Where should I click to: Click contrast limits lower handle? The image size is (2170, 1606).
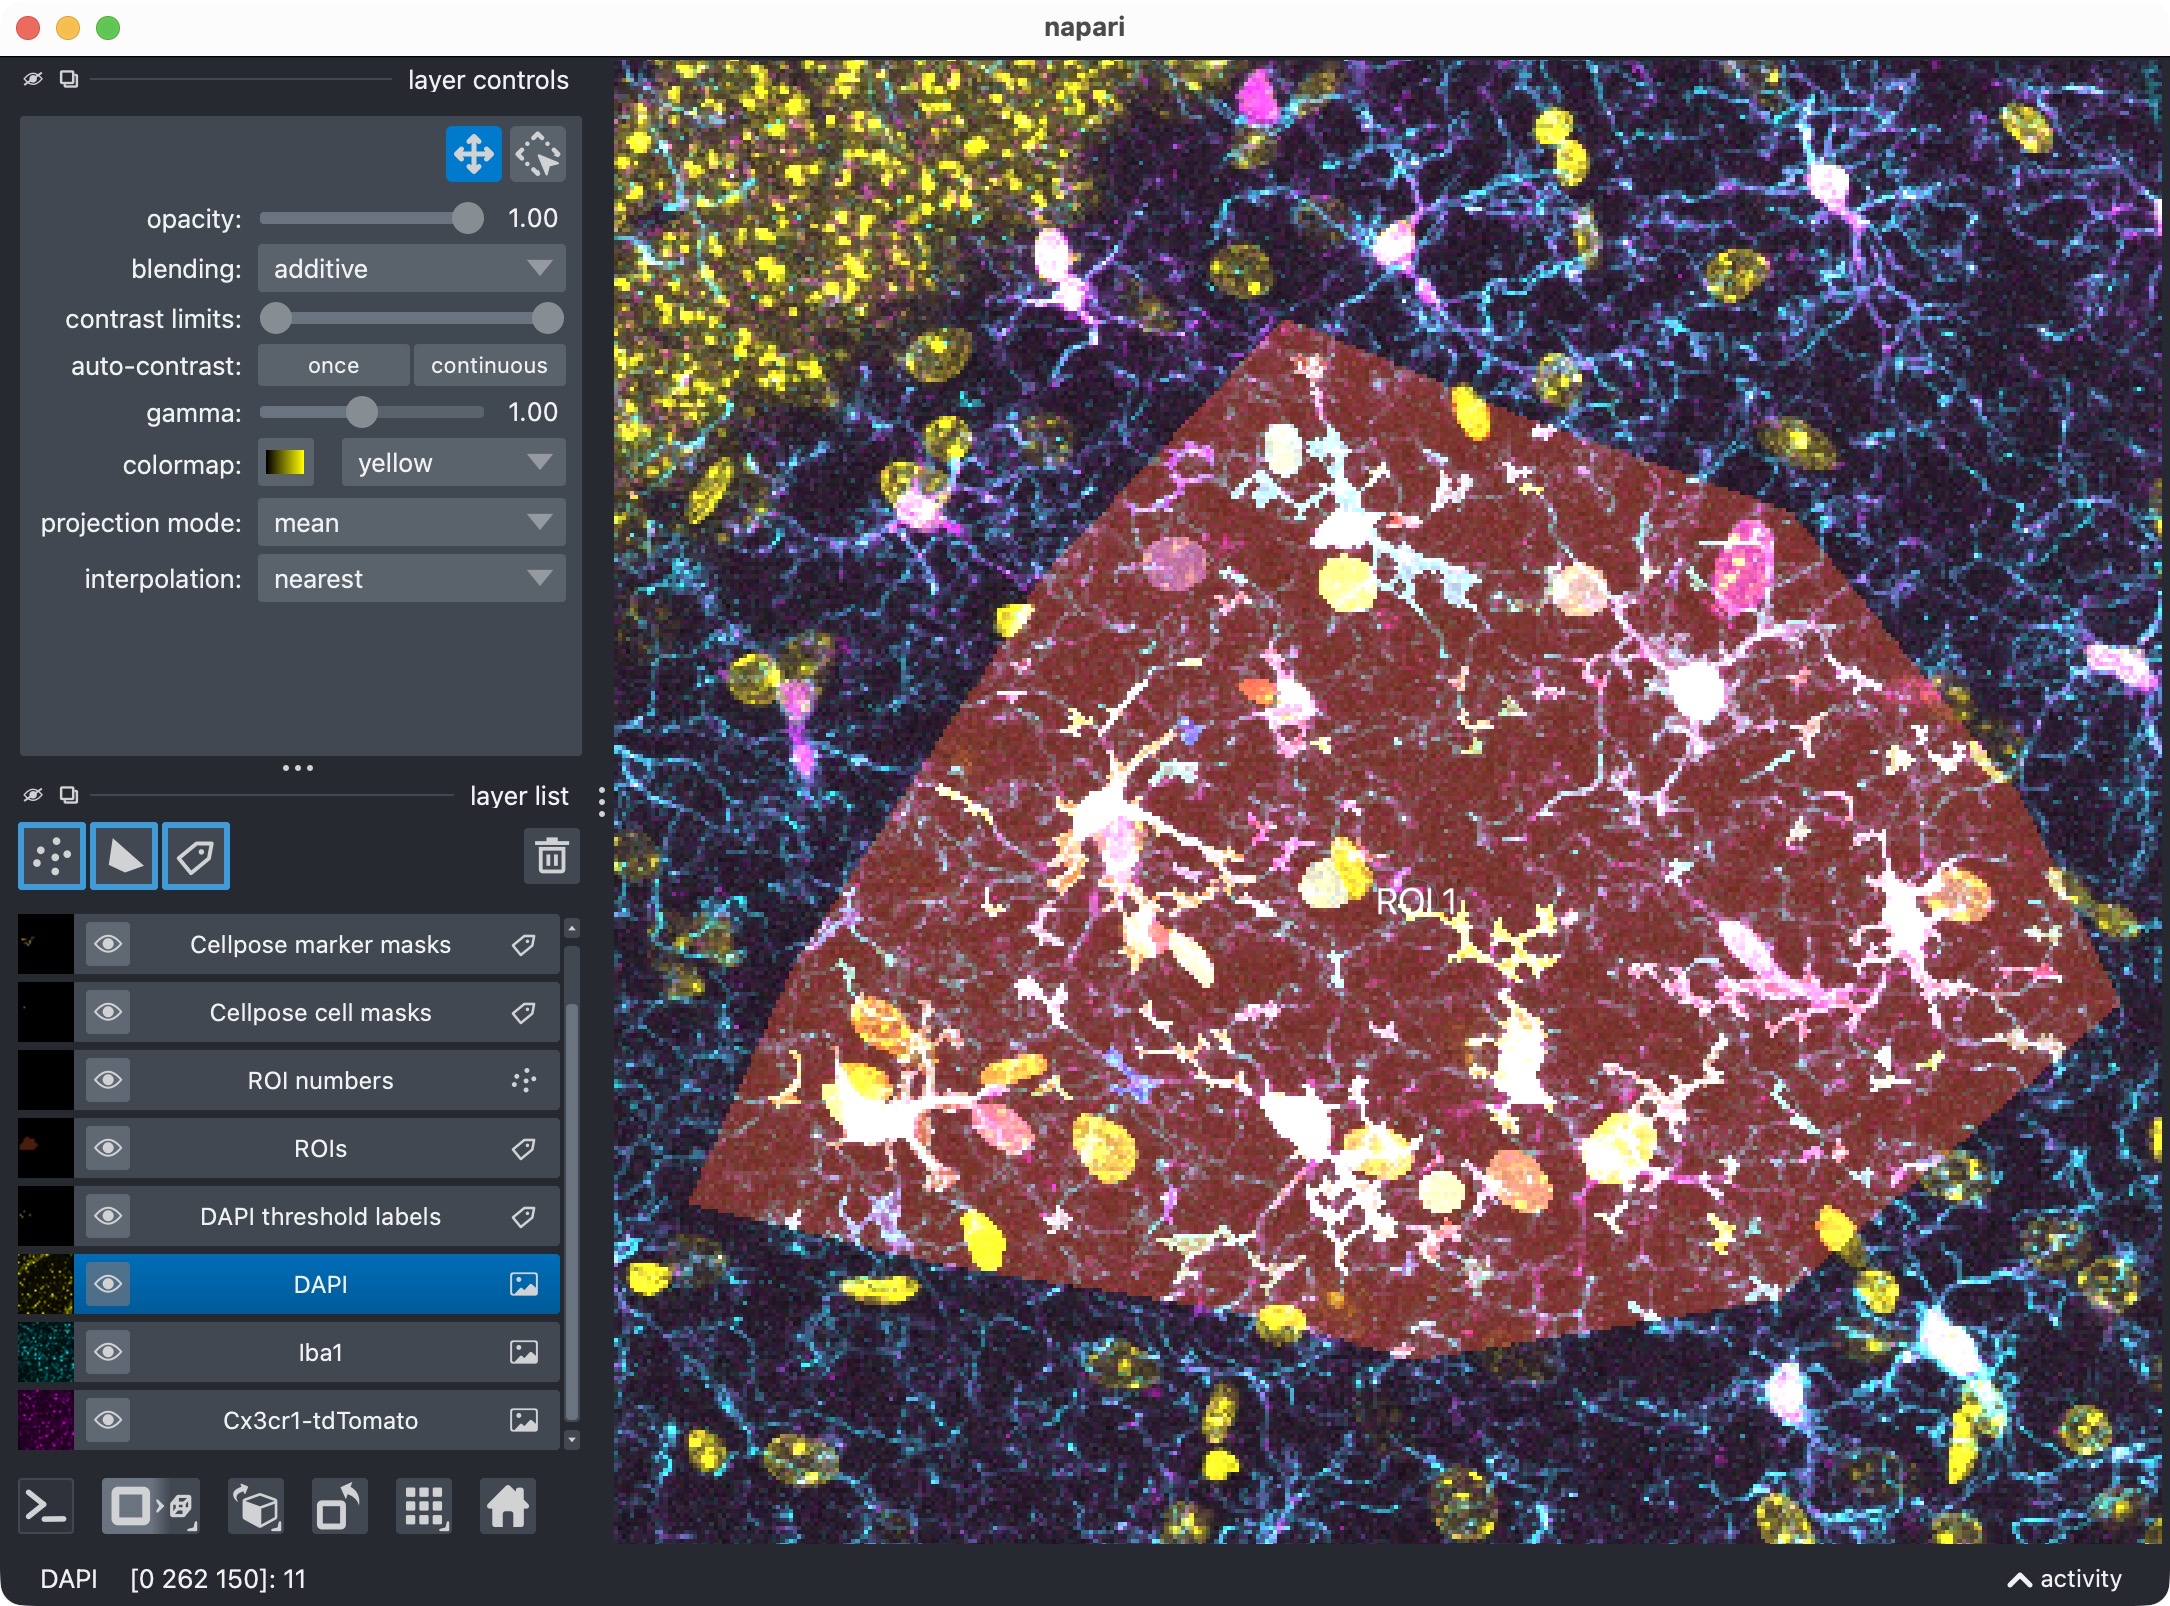tap(275, 318)
